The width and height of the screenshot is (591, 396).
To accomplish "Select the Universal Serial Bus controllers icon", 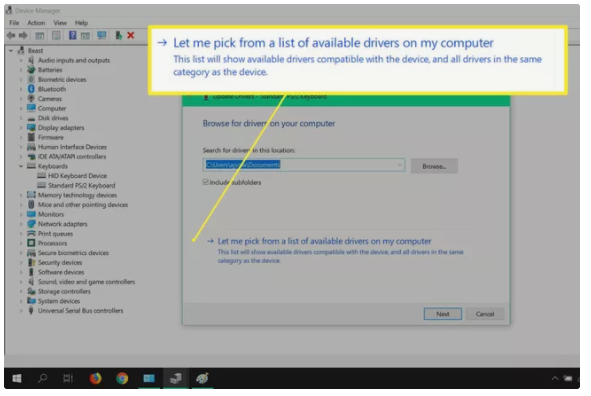I will click(x=31, y=310).
